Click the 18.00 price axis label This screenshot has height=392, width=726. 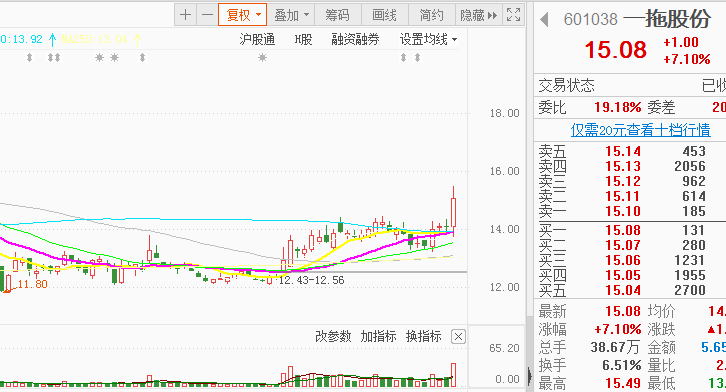point(505,113)
